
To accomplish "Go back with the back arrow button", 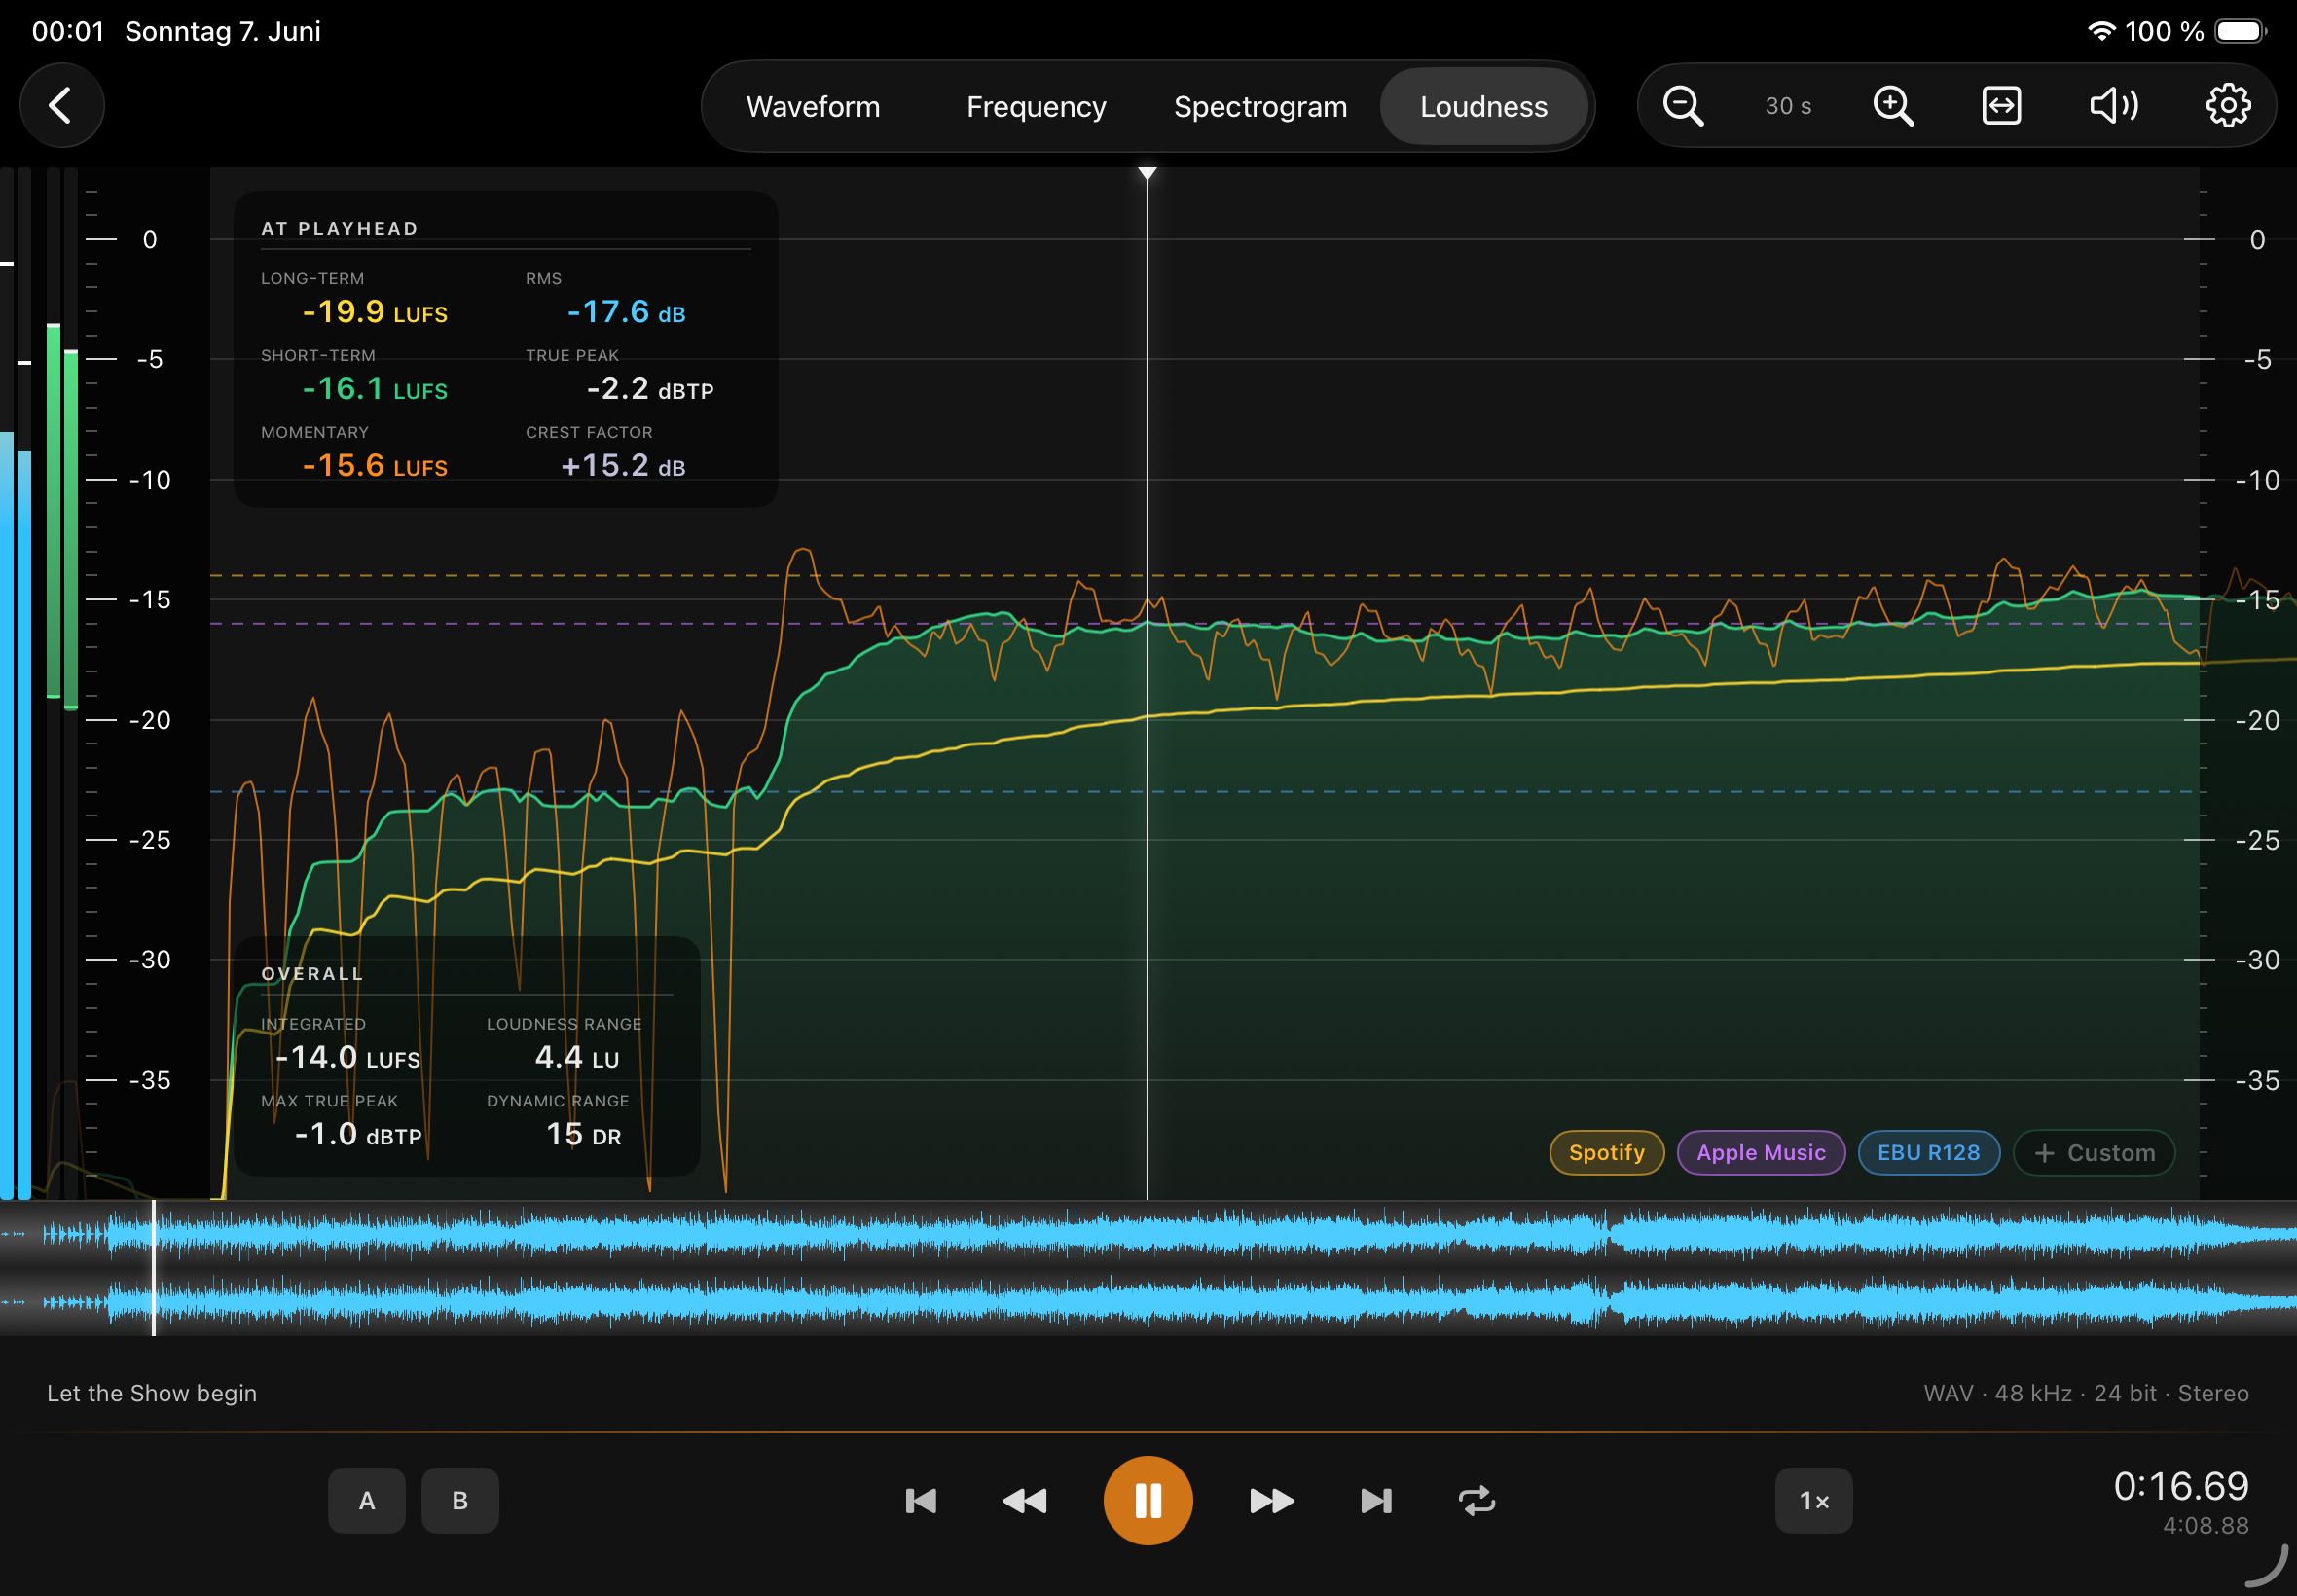I will click(x=62, y=106).
